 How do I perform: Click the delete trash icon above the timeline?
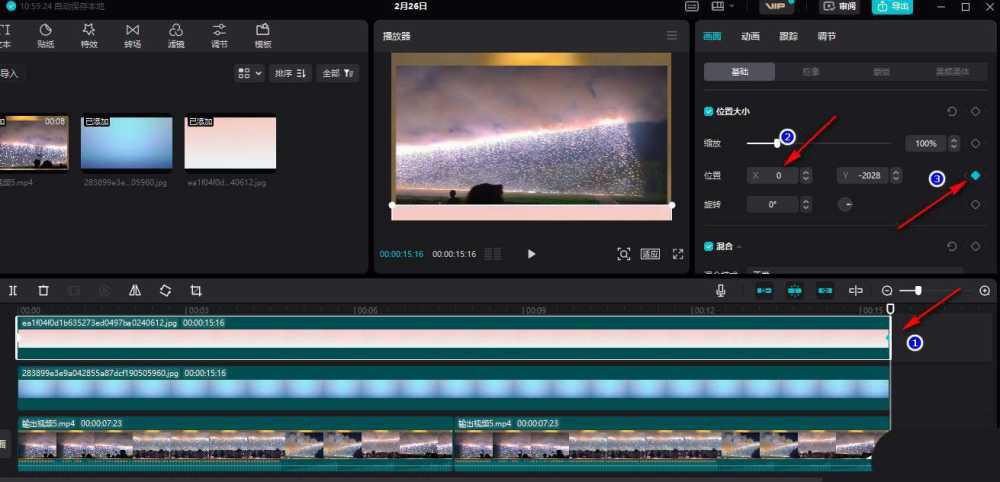[43, 290]
